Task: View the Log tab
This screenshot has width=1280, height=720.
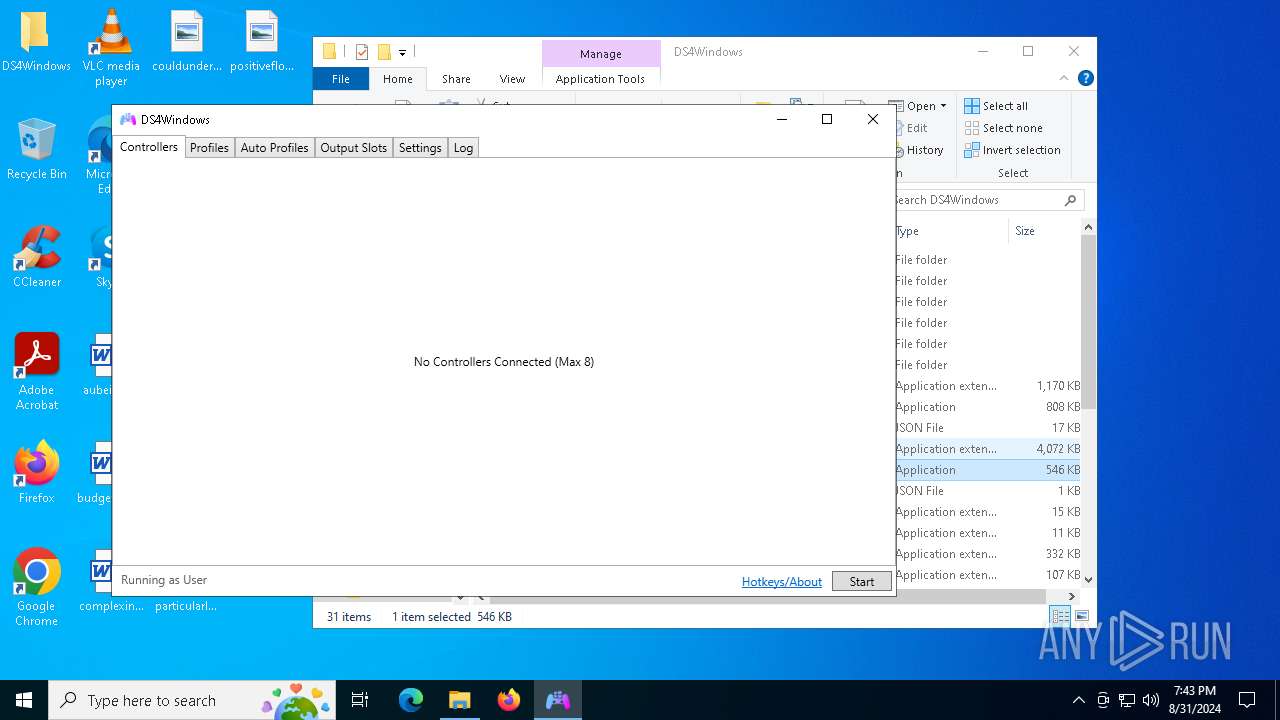Action: pos(463,148)
